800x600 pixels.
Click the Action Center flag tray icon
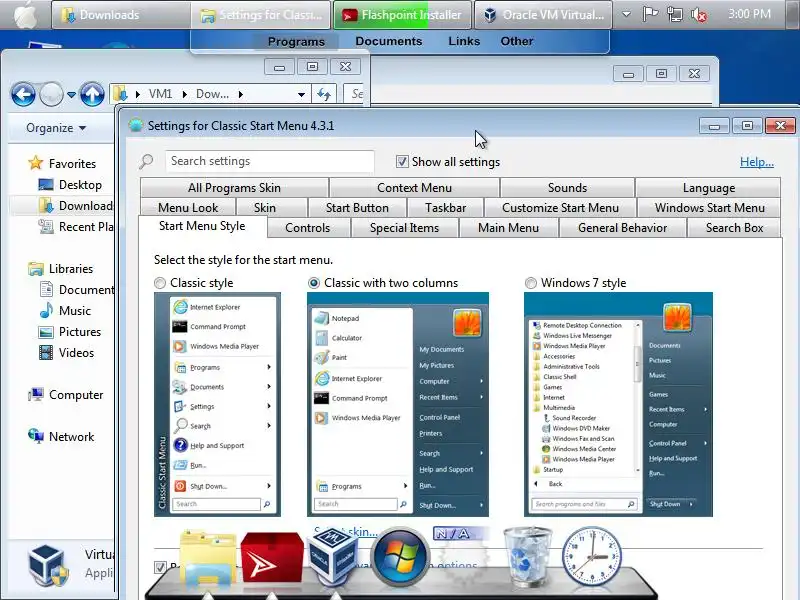click(649, 14)
